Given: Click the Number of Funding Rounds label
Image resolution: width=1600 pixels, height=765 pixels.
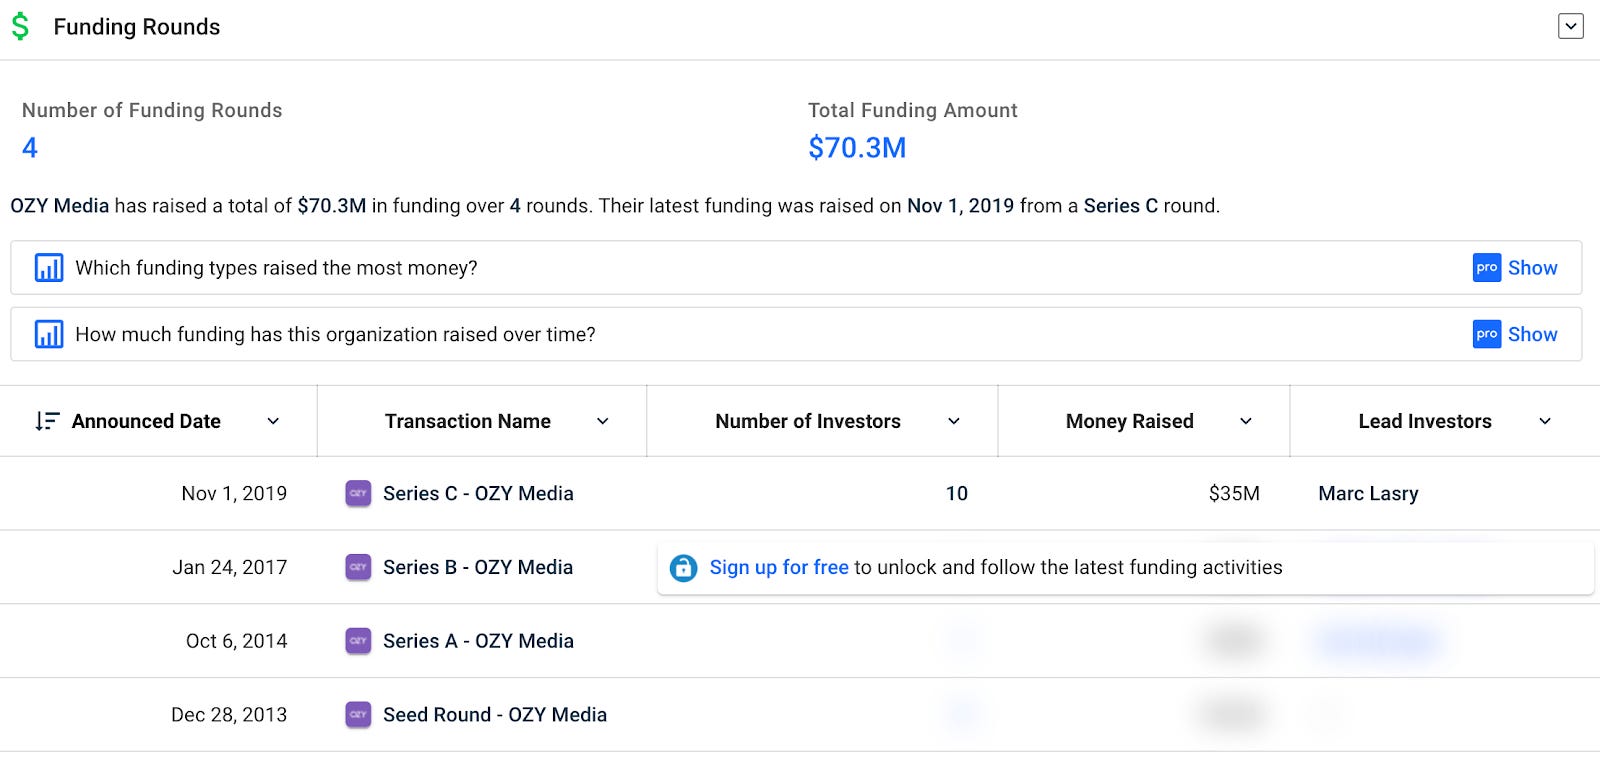Looking at the screenshot, I should pyautogui.click(x=152, y=110).
